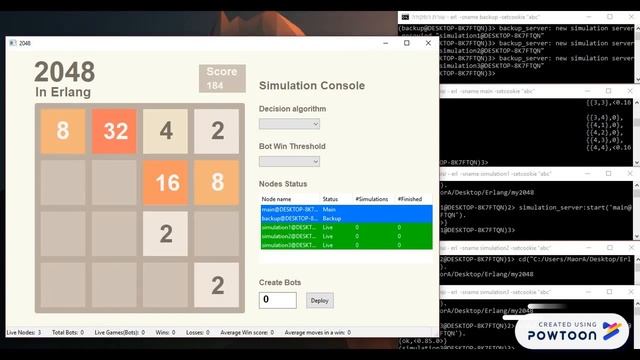Click the #Simulations column header
Screen dimensions: 640x360
(x=372, y=199)
